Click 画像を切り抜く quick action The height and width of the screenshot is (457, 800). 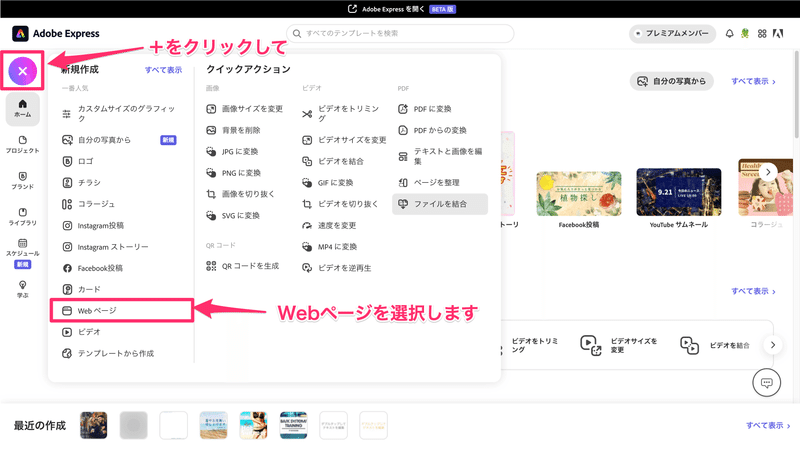coord(241,194)
